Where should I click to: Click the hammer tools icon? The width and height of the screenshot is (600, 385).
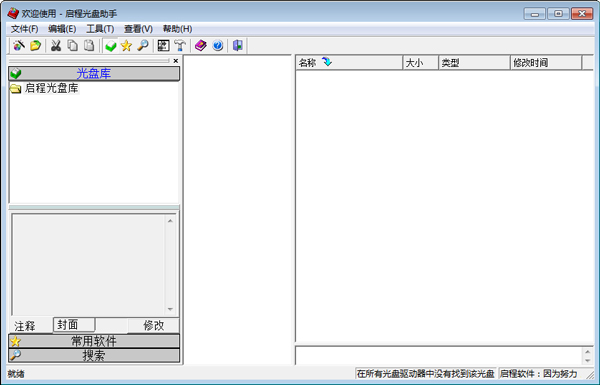[x=180, y=46]
